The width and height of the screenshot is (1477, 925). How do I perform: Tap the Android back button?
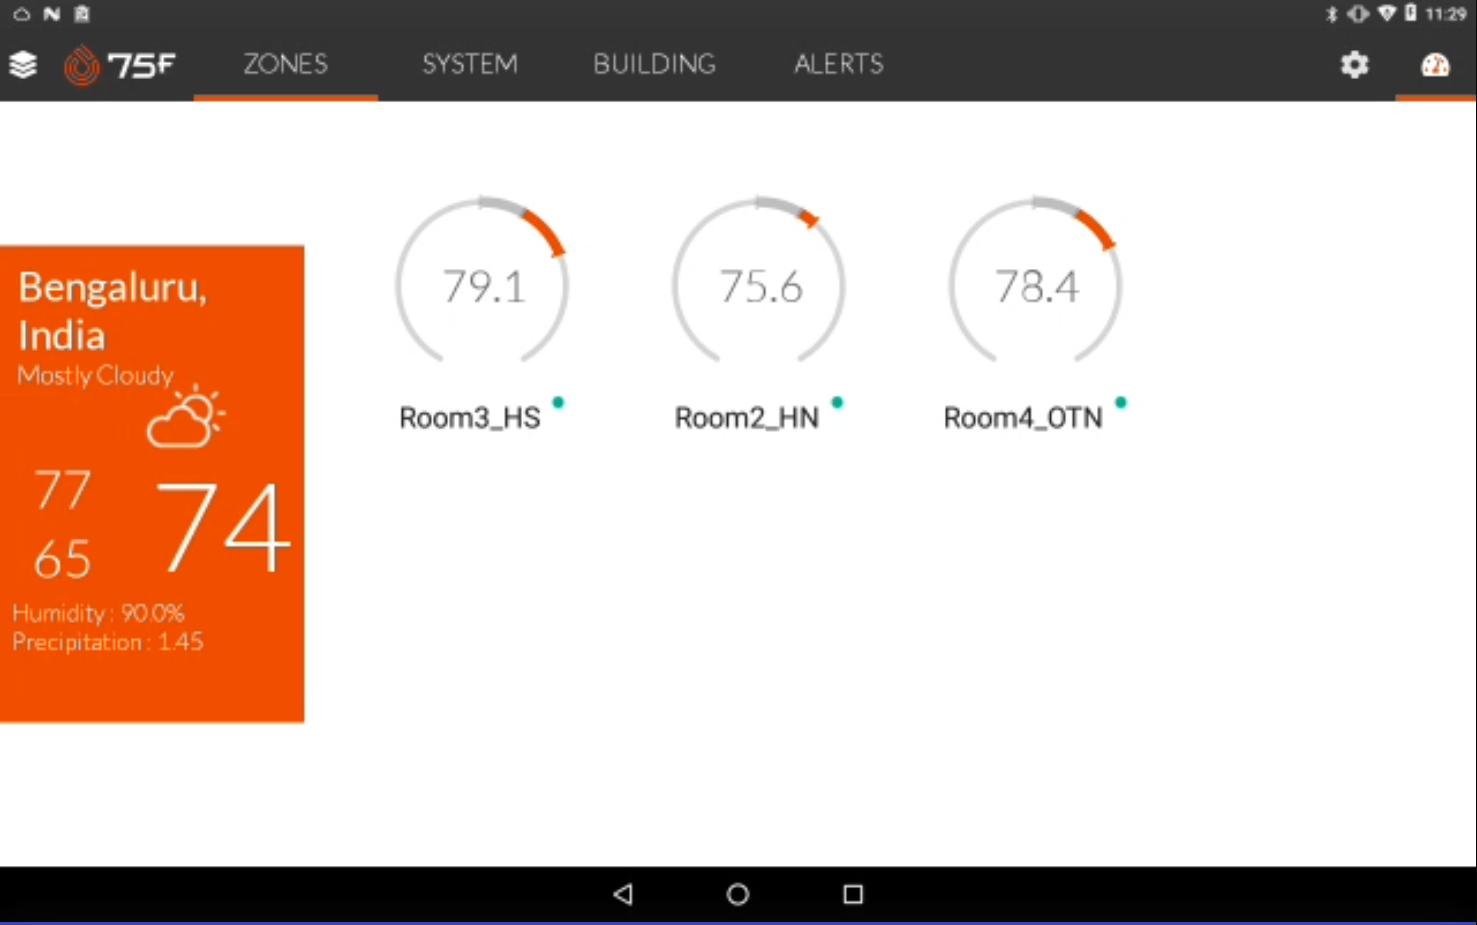click(x=623, y=894)
